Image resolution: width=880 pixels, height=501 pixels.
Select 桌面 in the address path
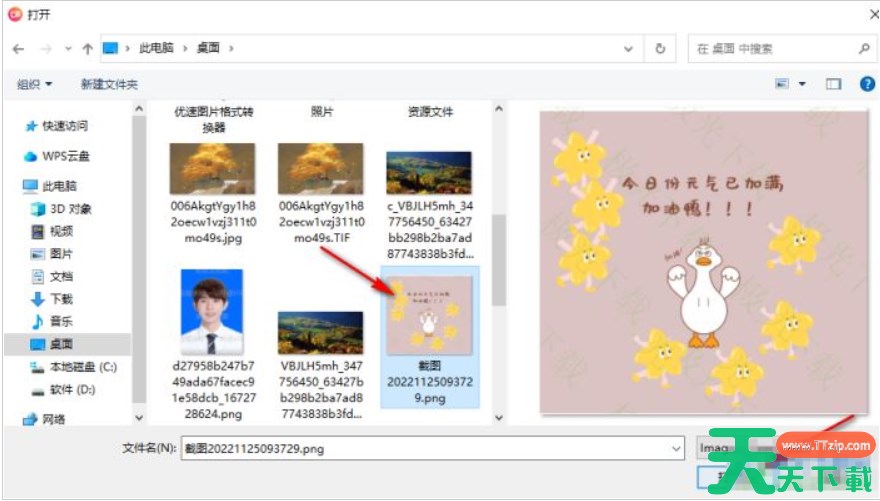point(208,48)
